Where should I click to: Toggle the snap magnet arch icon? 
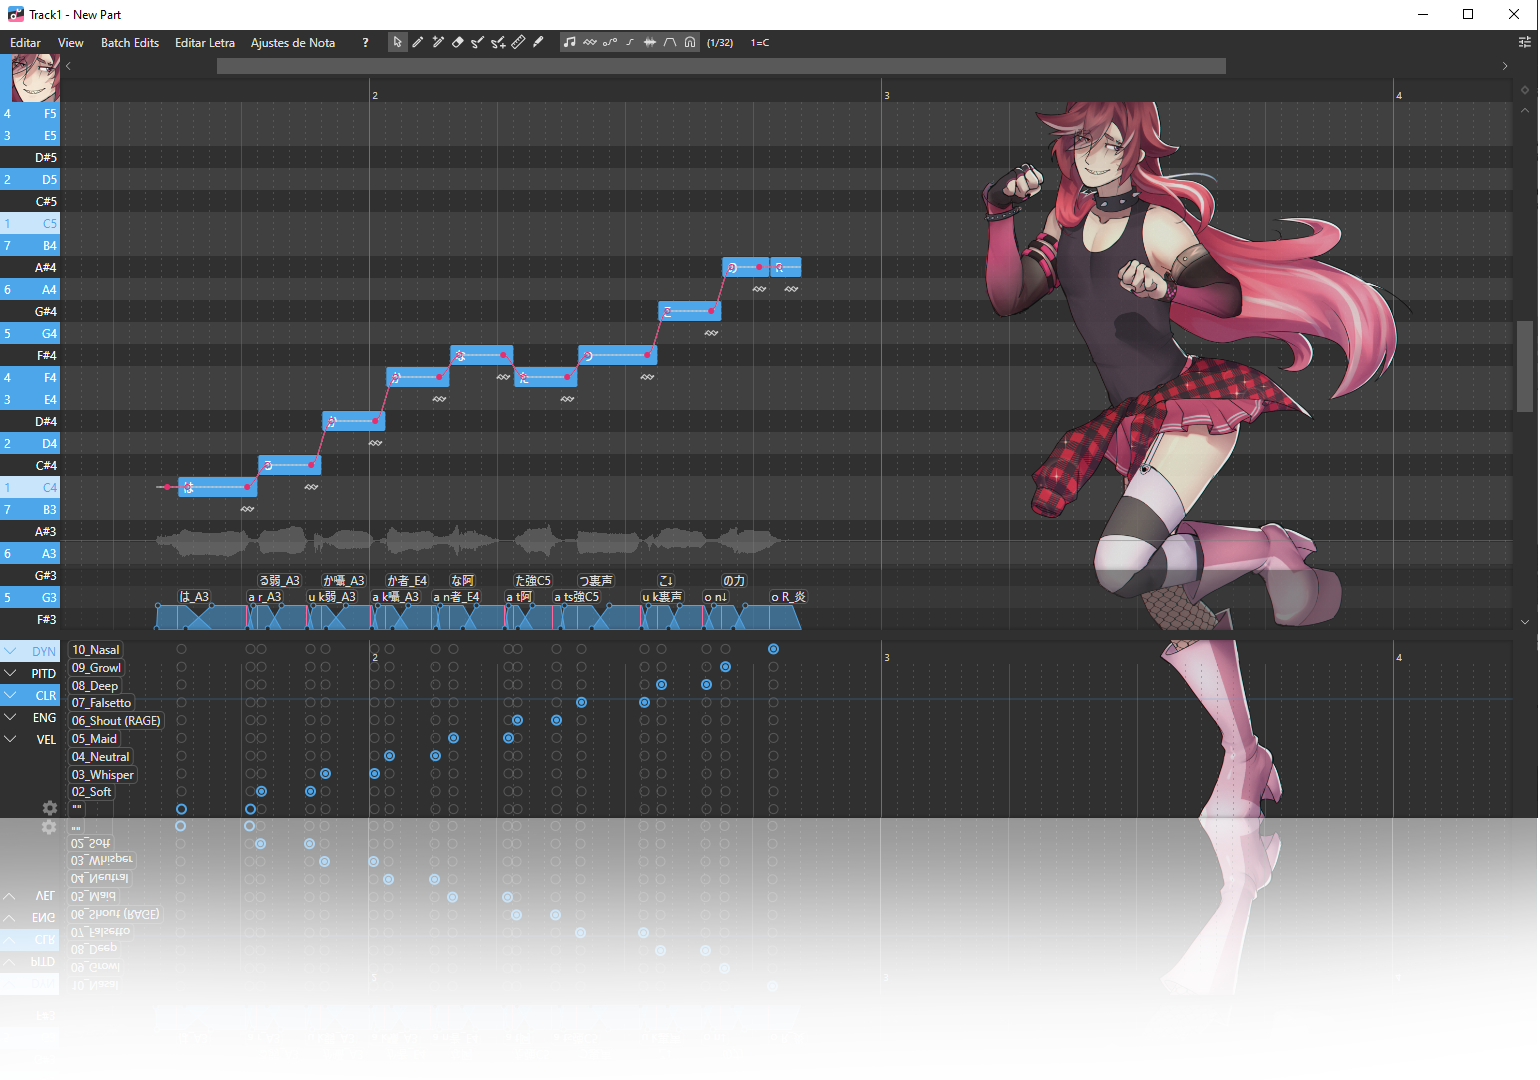tap(690, 42)
